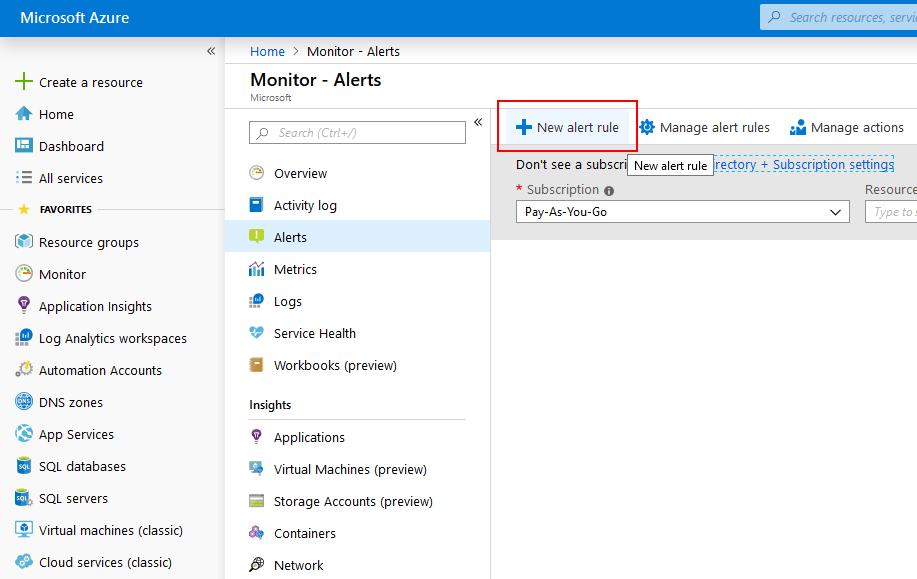Click the App Services label
Screen dimensions: 917x579
click(76, 434)
